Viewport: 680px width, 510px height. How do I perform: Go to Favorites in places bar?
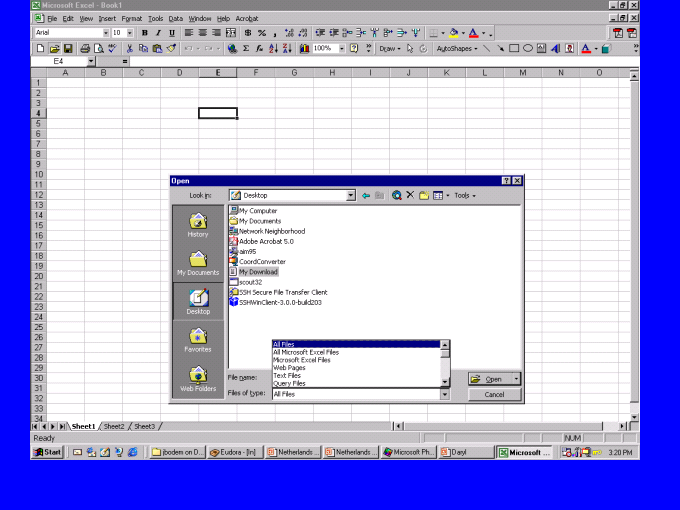click(198, 340)
